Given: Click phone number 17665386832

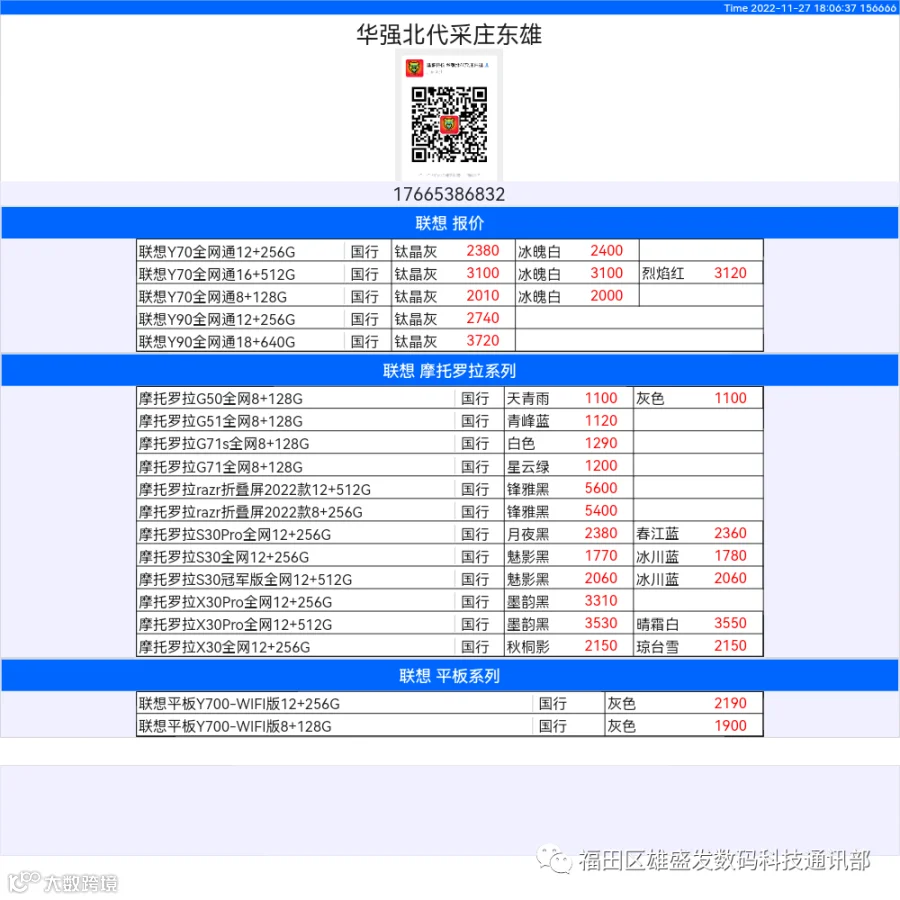Looking at the screenshot, I should (x=449, y=194).
